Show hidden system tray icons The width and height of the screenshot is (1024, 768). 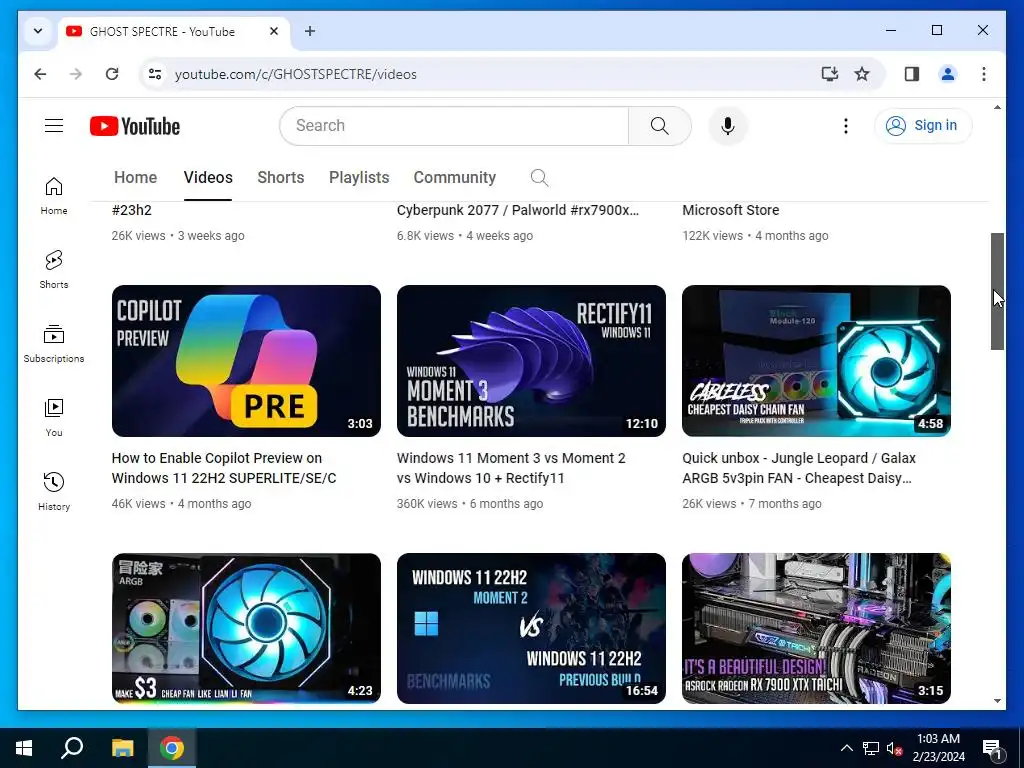846,748
